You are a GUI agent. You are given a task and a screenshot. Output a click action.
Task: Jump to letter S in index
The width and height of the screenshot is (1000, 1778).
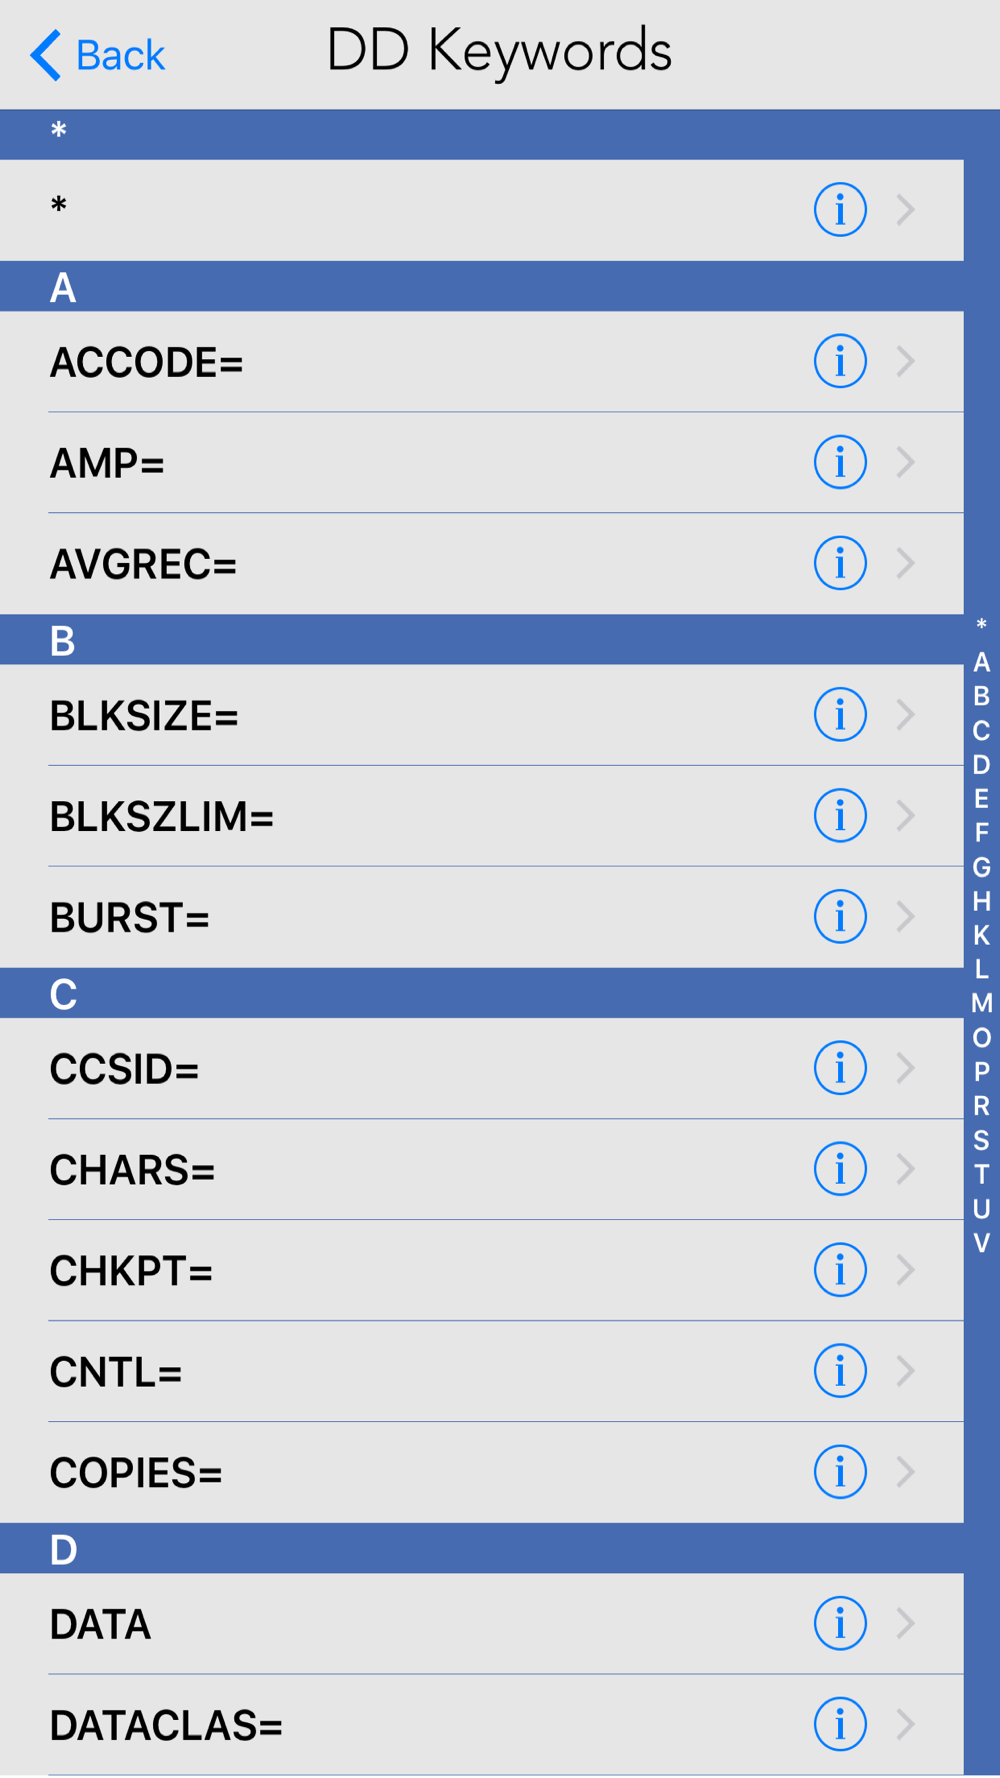pyautogui.click(x=981, y=1140)
